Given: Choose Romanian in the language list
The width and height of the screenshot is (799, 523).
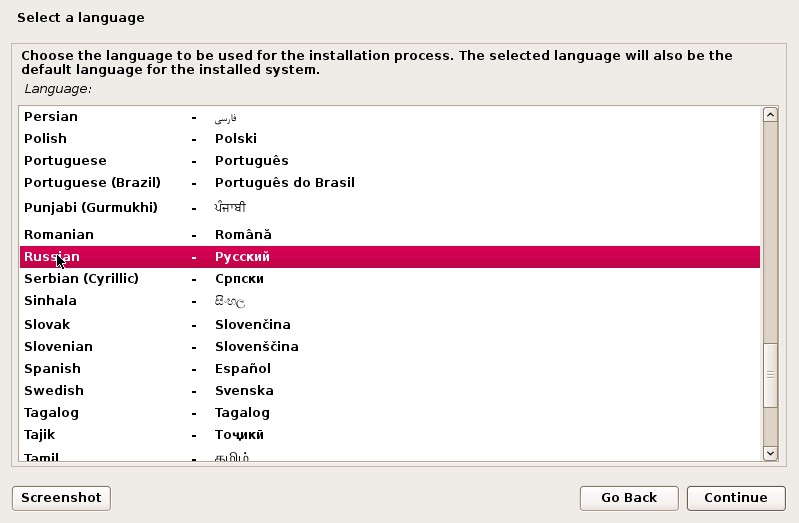Looking at the screenshot, I should pos(59,235).
